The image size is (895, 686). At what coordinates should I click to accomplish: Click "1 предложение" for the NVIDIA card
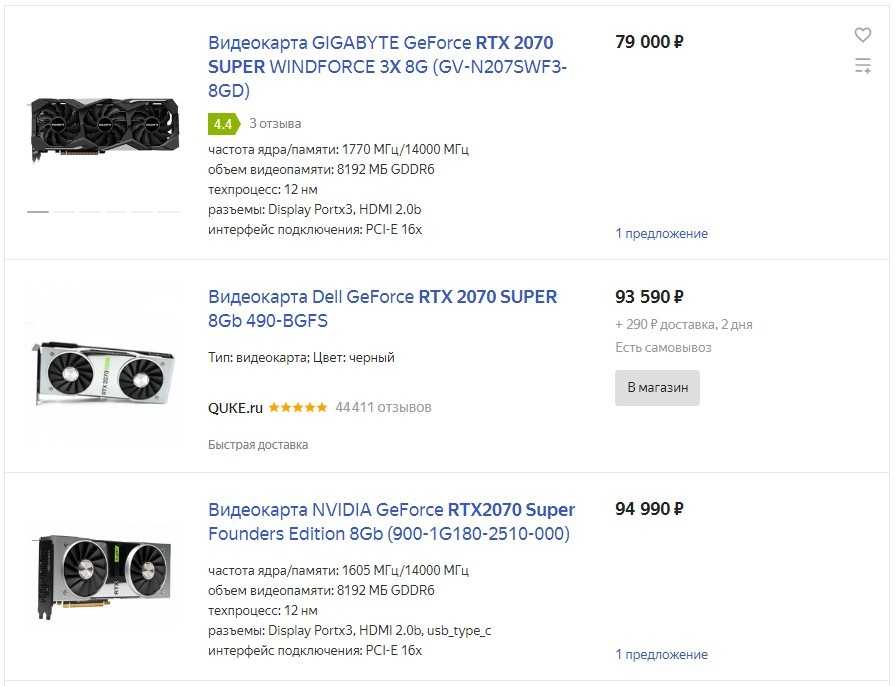click(x=661, y=655)
